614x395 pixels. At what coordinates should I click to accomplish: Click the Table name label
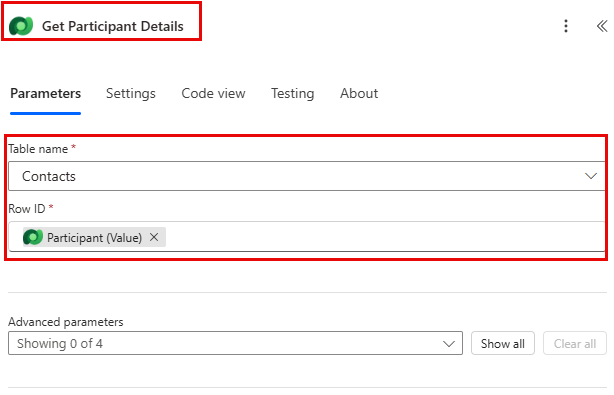point(38,149)
